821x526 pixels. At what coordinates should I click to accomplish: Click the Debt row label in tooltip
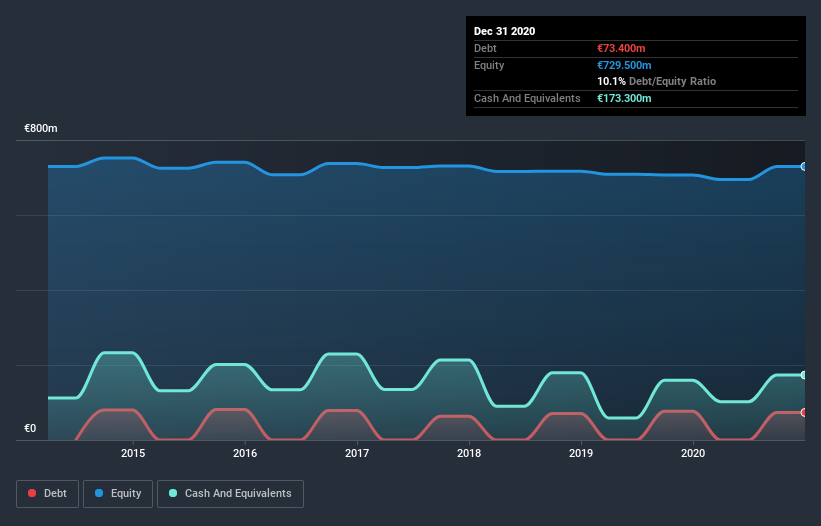pyautogui.click(x=485, y=48)
